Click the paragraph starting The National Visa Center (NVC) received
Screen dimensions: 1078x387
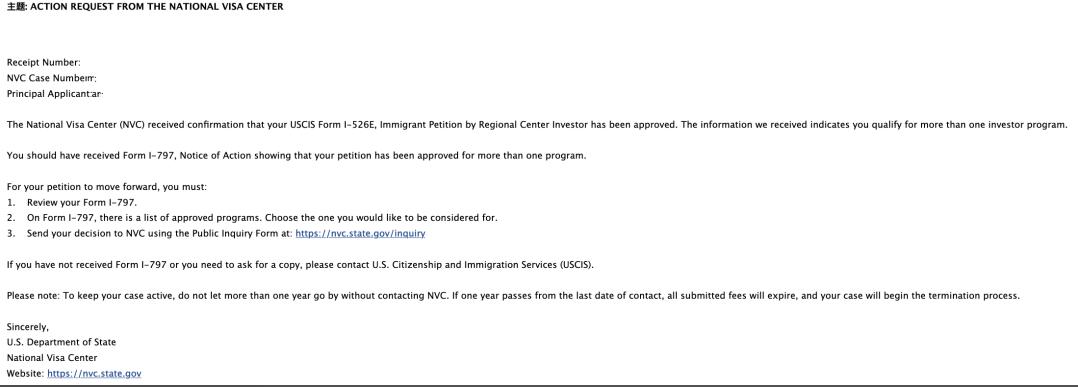coord(537,125)
